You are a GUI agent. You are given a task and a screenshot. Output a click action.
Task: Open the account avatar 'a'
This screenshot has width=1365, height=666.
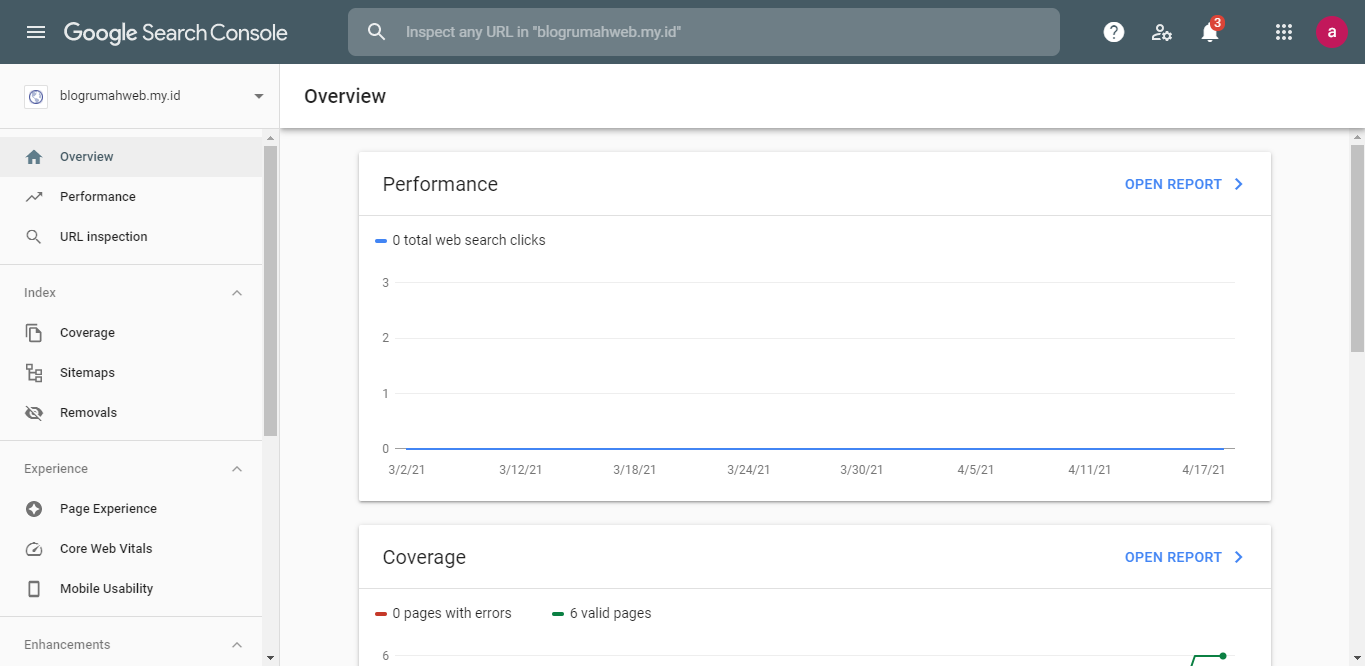click(x=1331, y=32)
